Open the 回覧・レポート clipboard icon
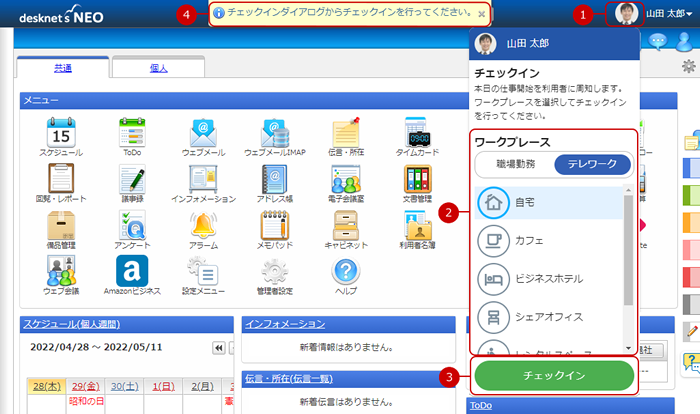 tap(61, 178)
